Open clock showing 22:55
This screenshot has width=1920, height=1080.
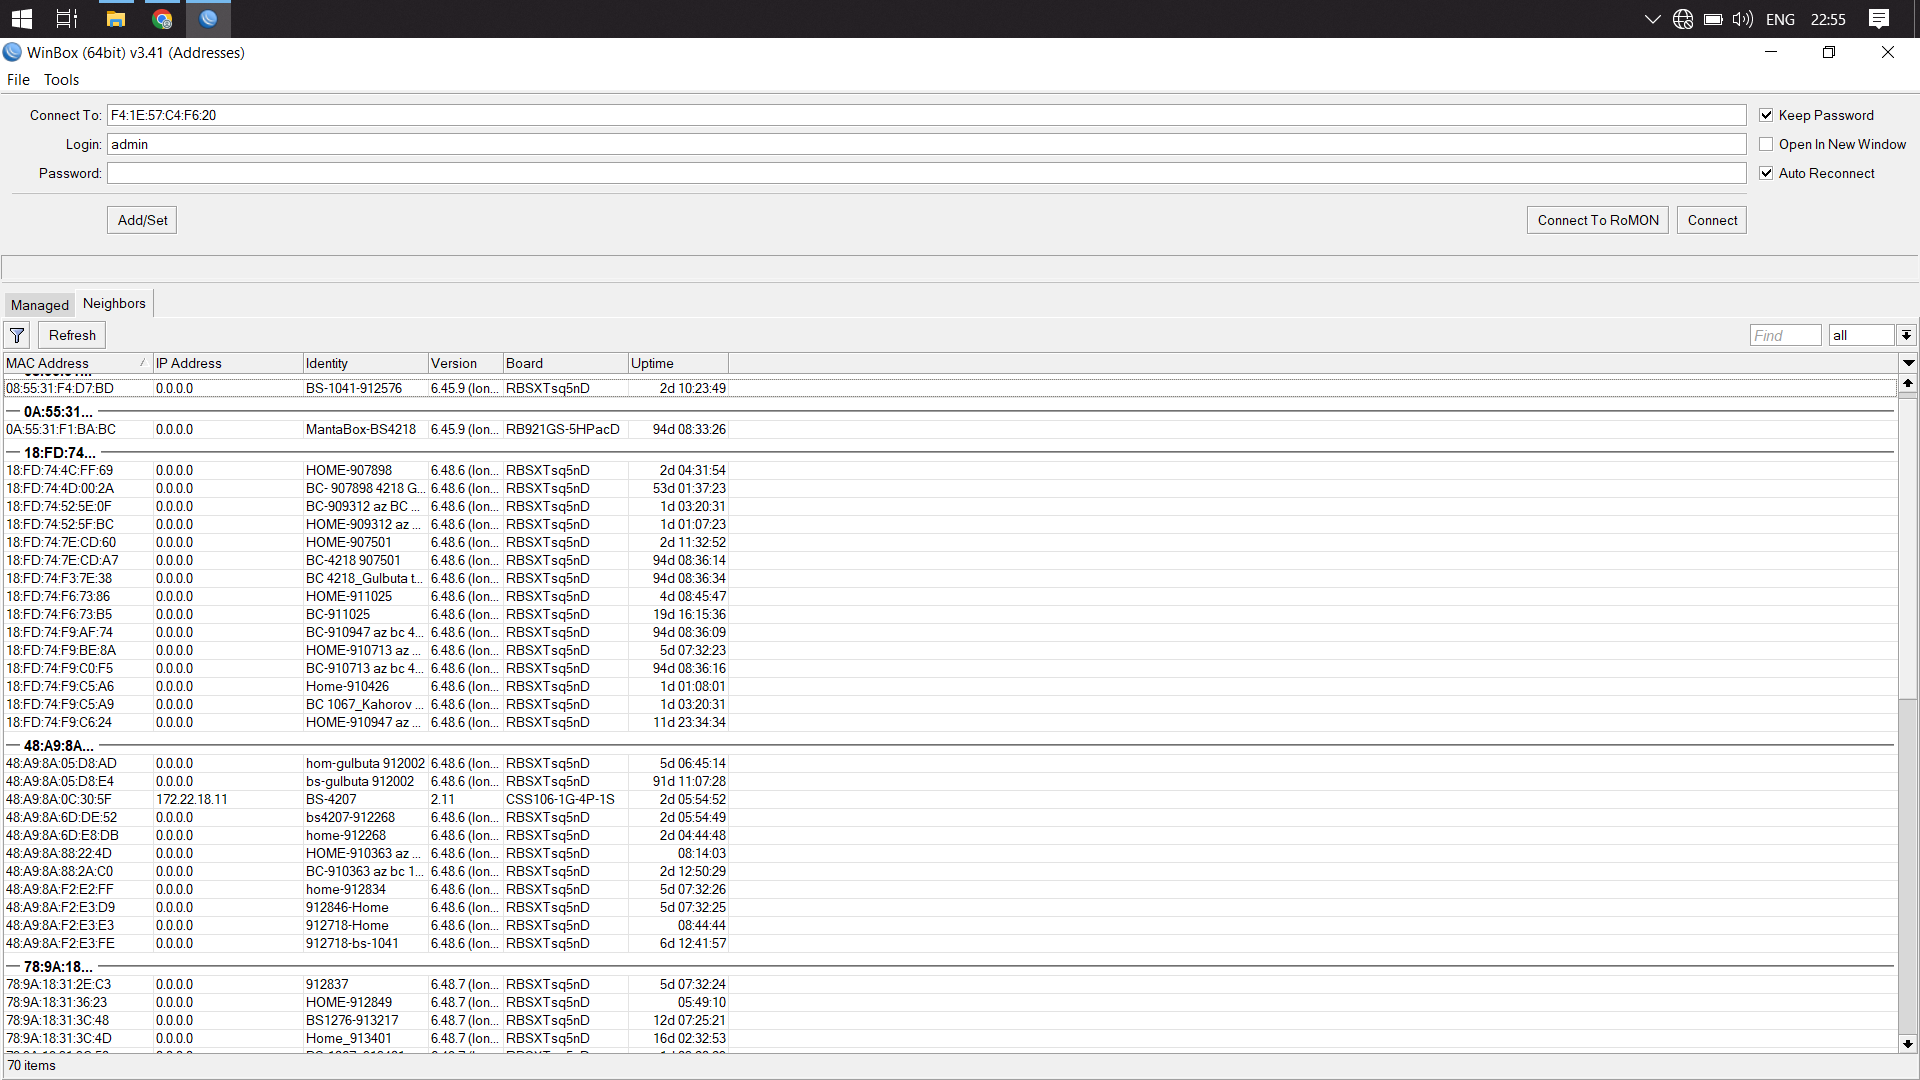coord(1828,19)
